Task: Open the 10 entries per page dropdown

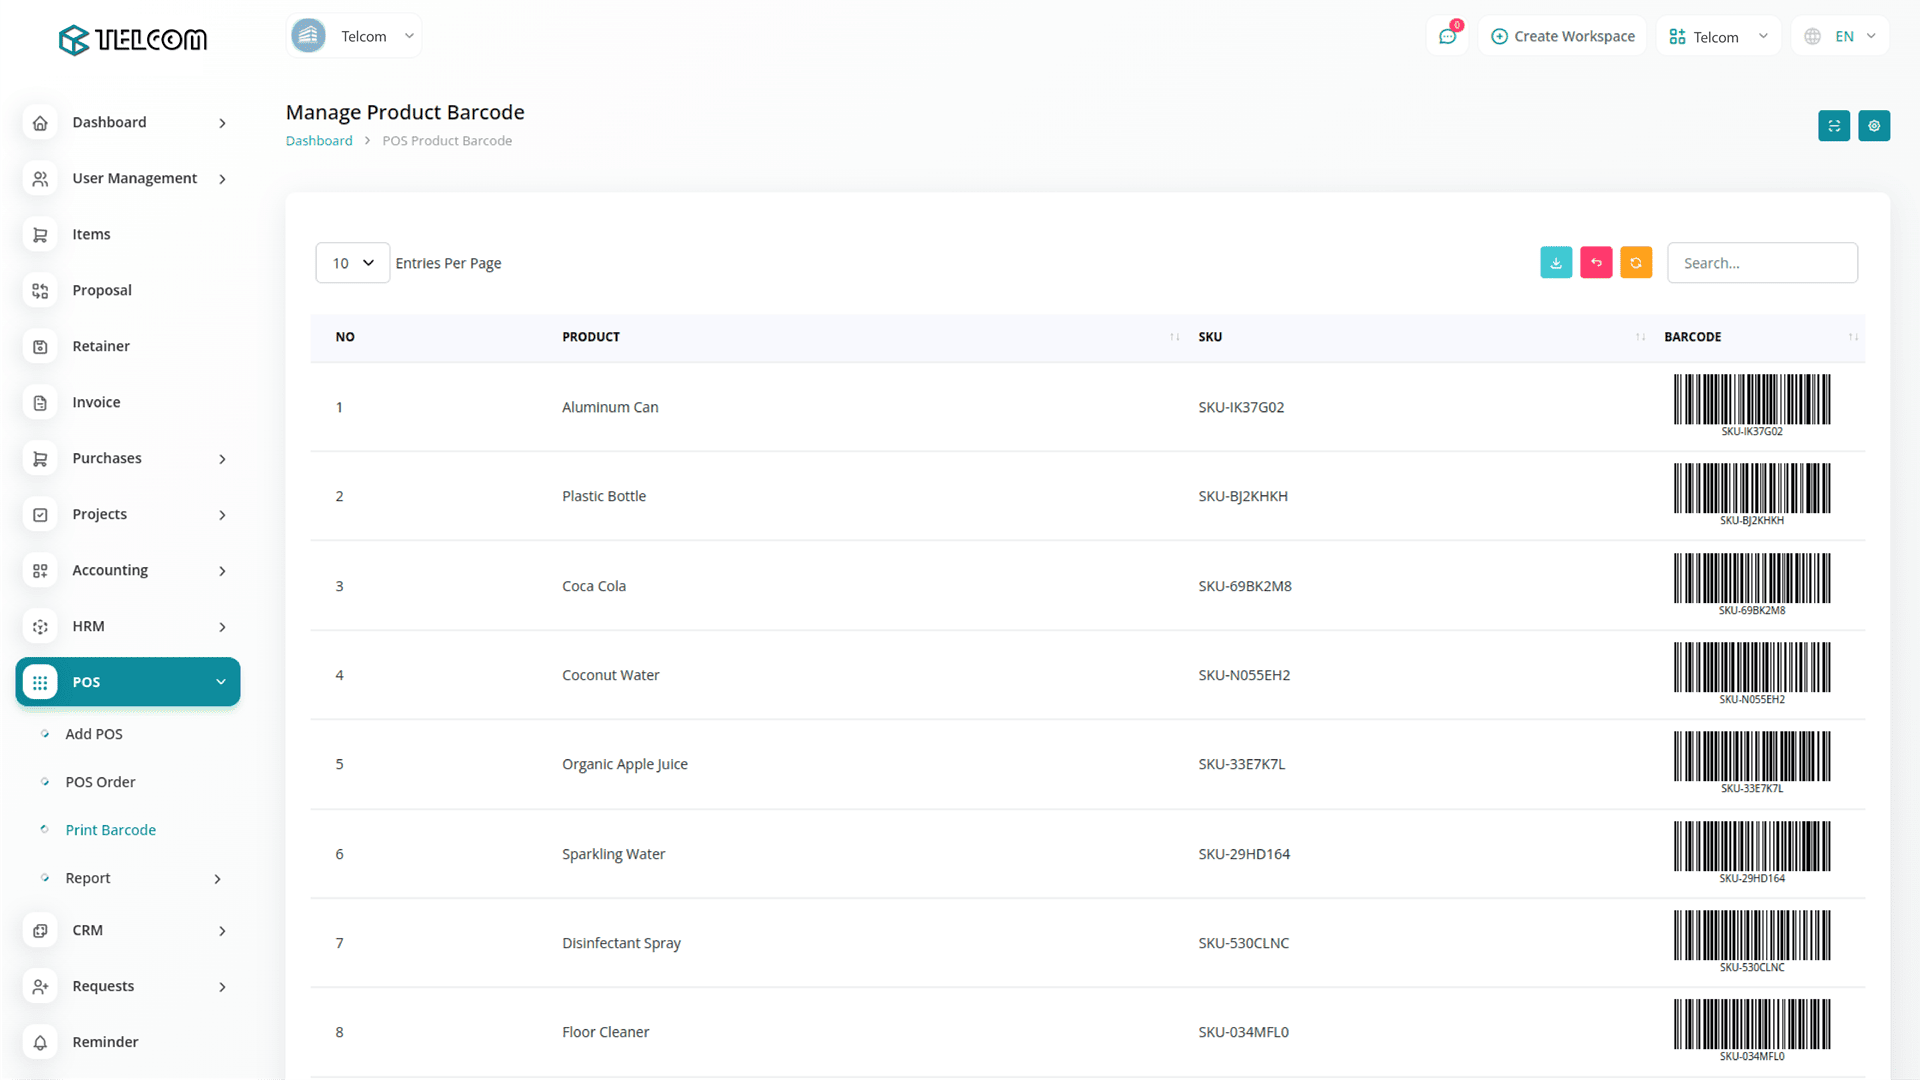Action: point(352,263)
